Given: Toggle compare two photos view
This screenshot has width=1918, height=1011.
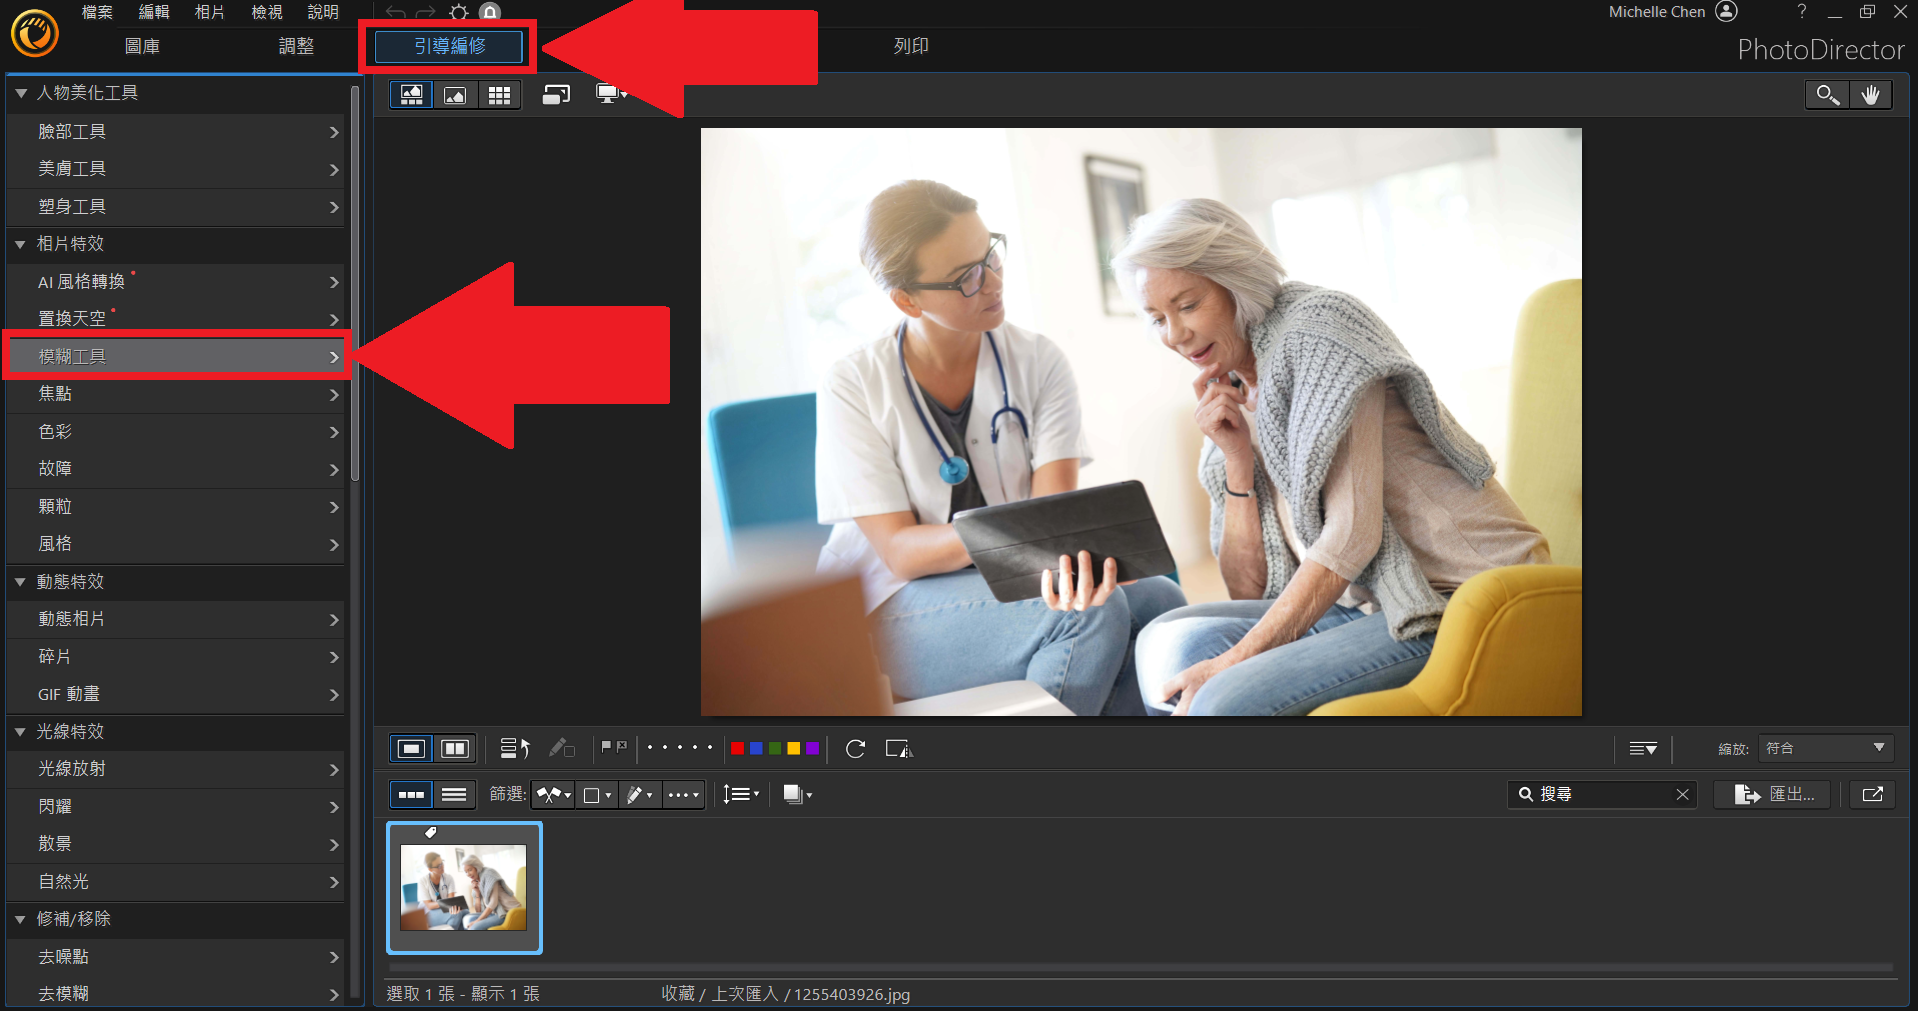Looking at the screenshot, I should click(455, 749).
